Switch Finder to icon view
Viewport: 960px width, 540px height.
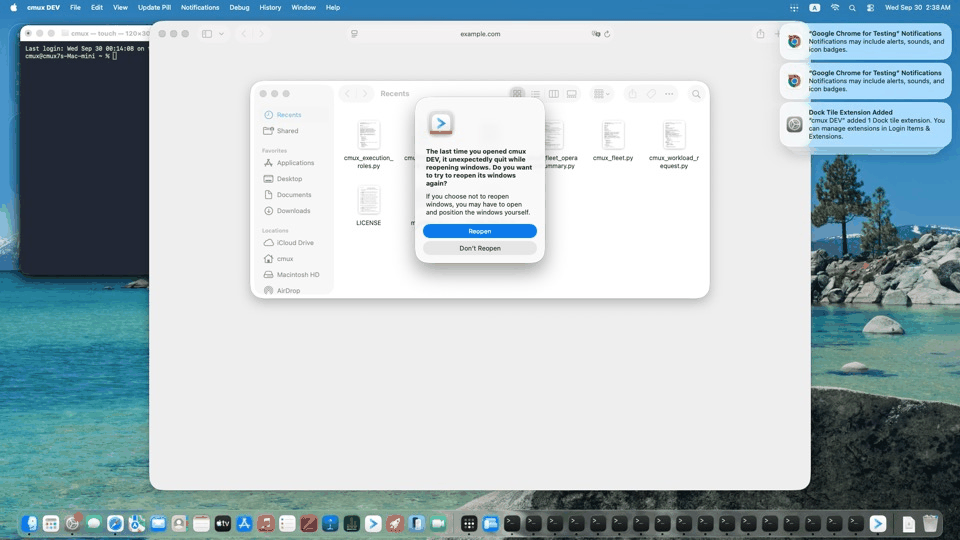point(517,94)
